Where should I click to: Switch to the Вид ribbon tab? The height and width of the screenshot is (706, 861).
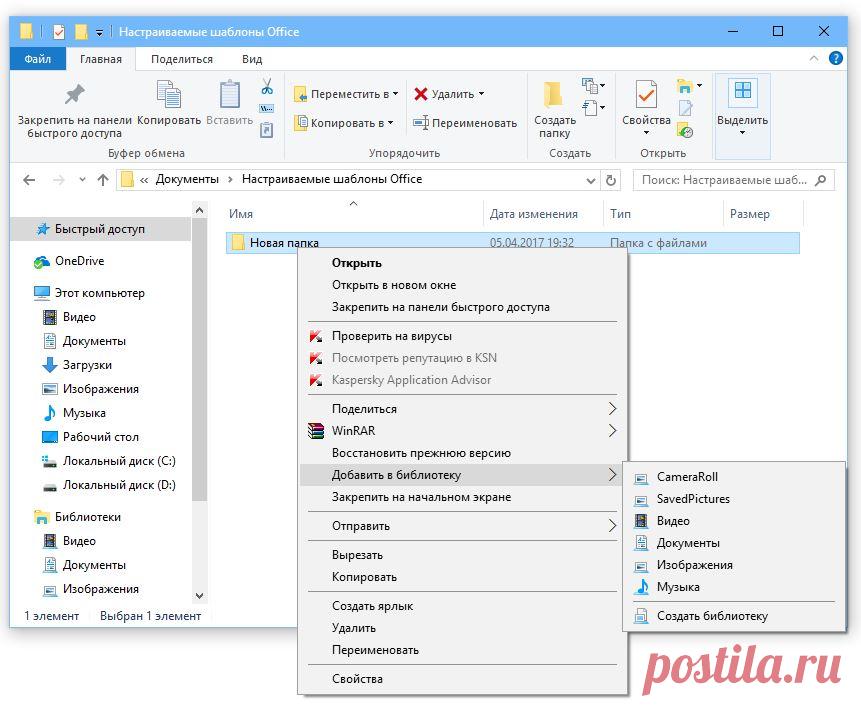click(x=252, y=59)
